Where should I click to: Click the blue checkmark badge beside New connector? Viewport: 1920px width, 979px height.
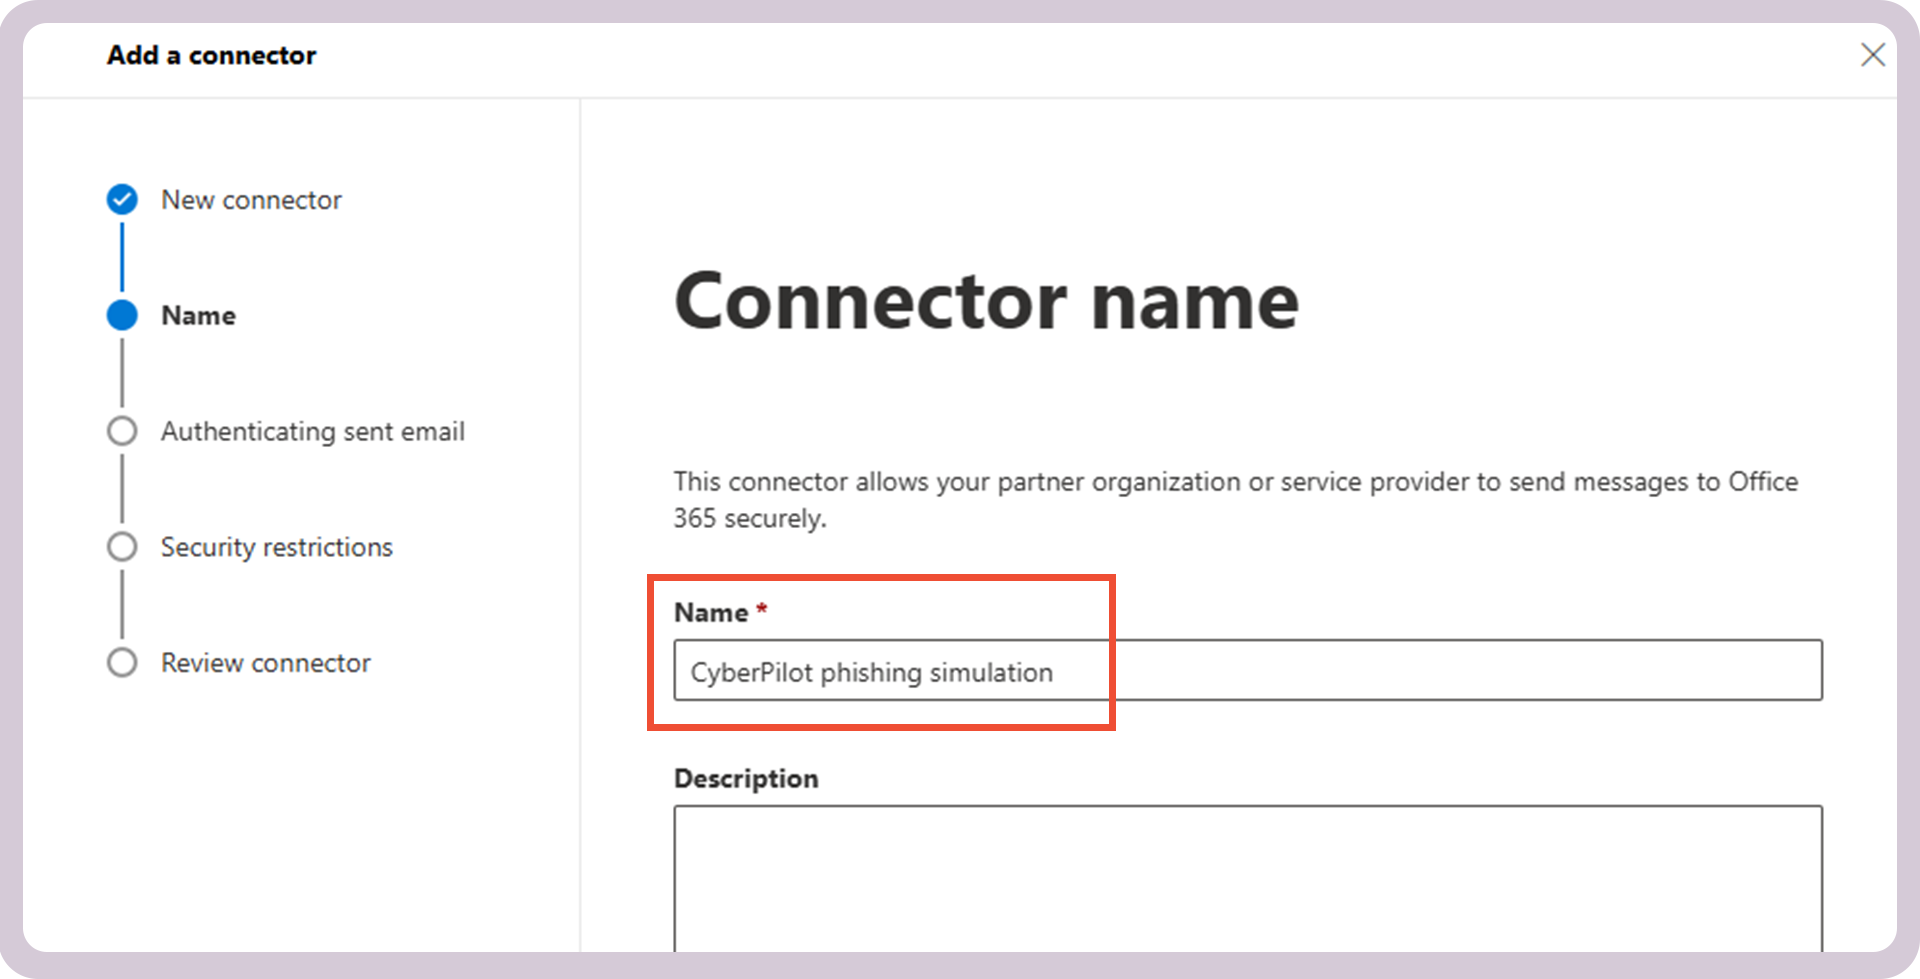click(122, 199)
